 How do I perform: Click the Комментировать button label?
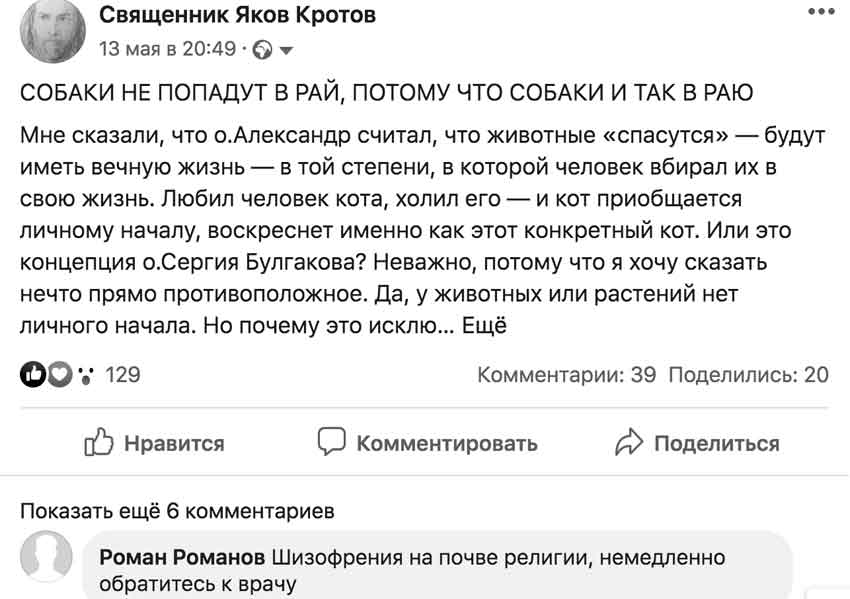[447, 443]
